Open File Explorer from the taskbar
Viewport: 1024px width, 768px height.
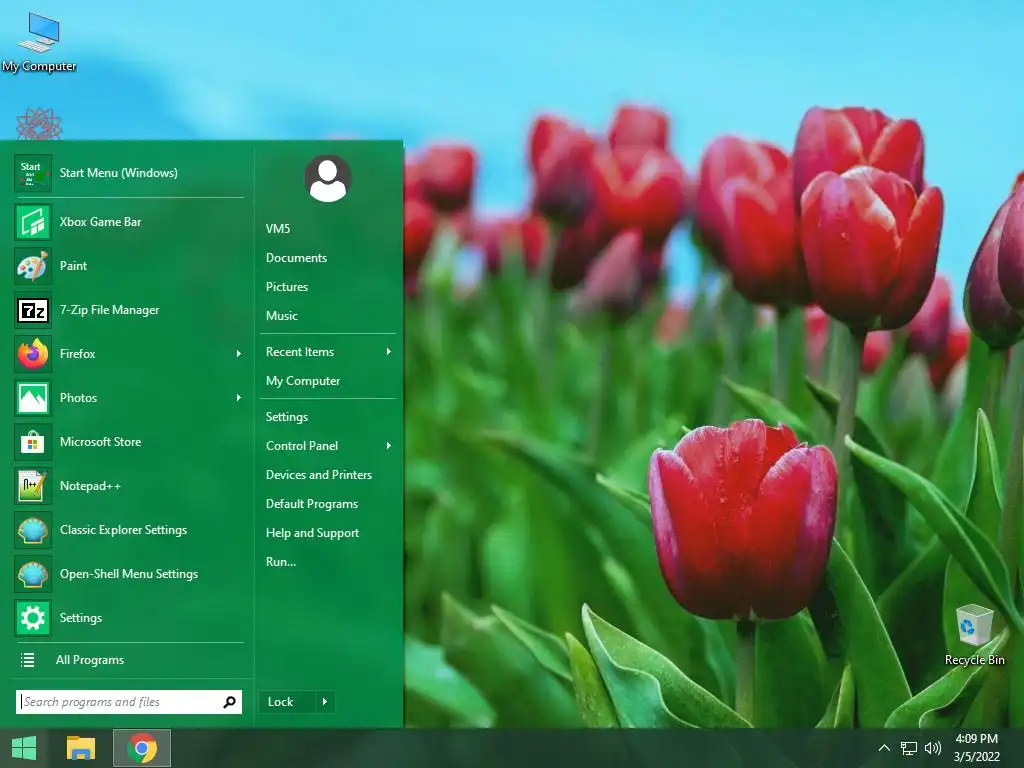point(81,748)
